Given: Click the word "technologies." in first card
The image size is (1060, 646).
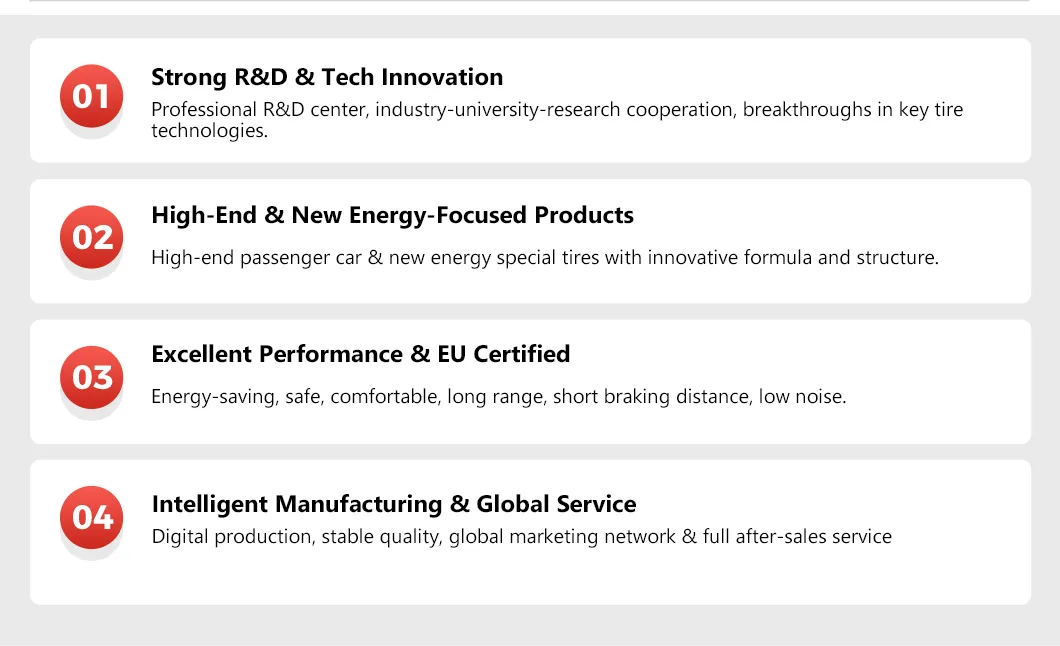Looking at the screenshot, I should point(209,130).
